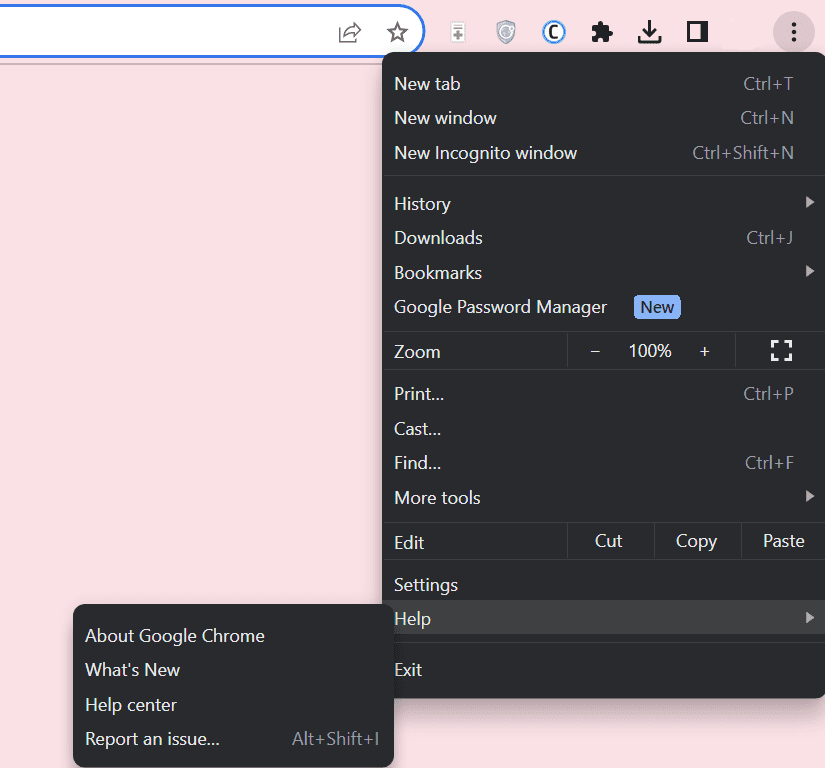Image resolution: width=825 pixels, height=768 pixels.
Task: Decrease zoom with the minus button
Action: tap(595, 351)
